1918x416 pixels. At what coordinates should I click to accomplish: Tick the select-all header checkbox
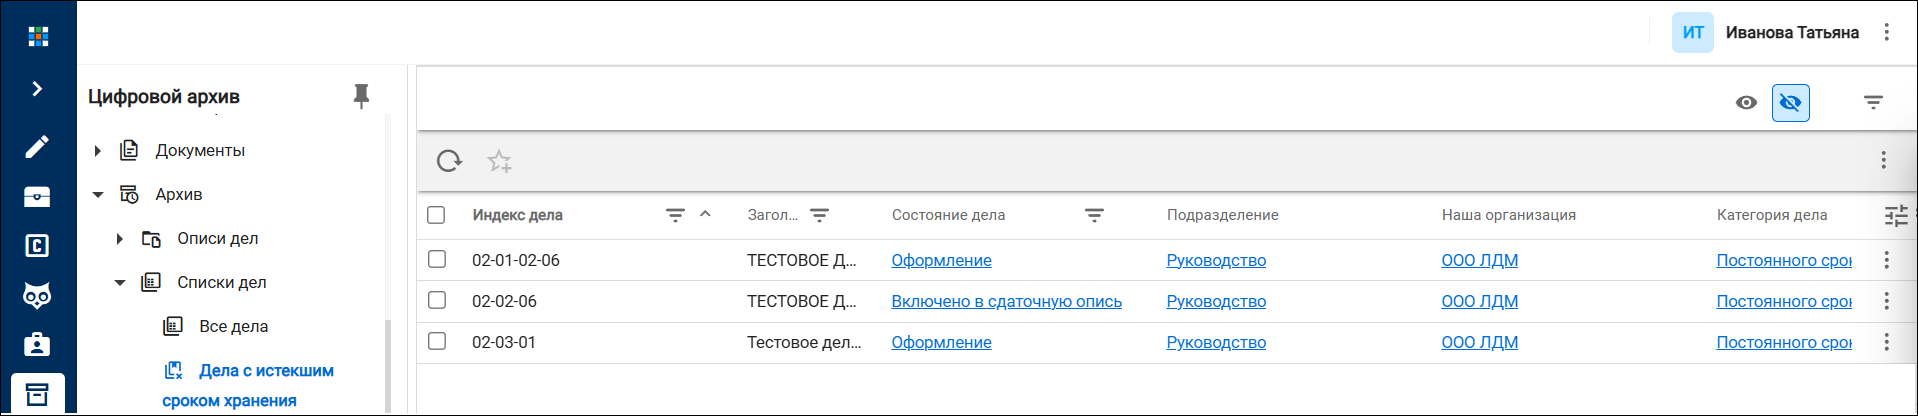point(436,215)
